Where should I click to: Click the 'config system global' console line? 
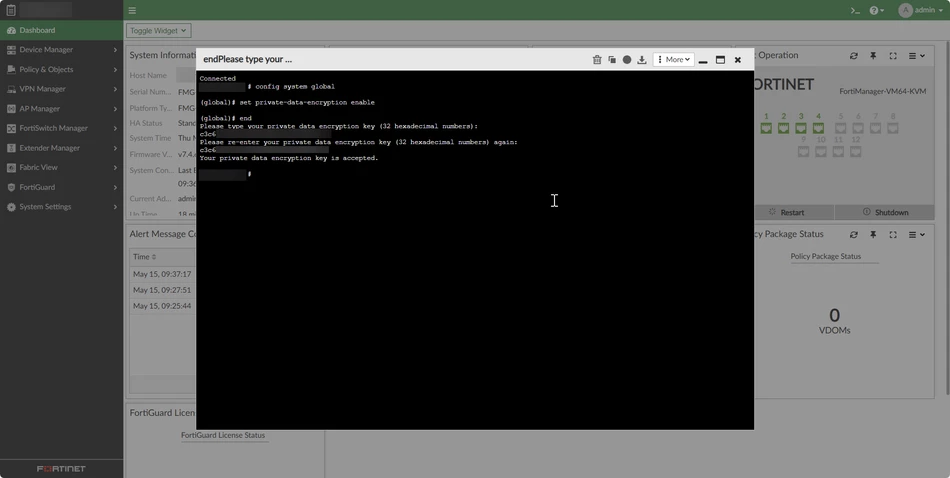pyautogui.click(x=294, y=87)
